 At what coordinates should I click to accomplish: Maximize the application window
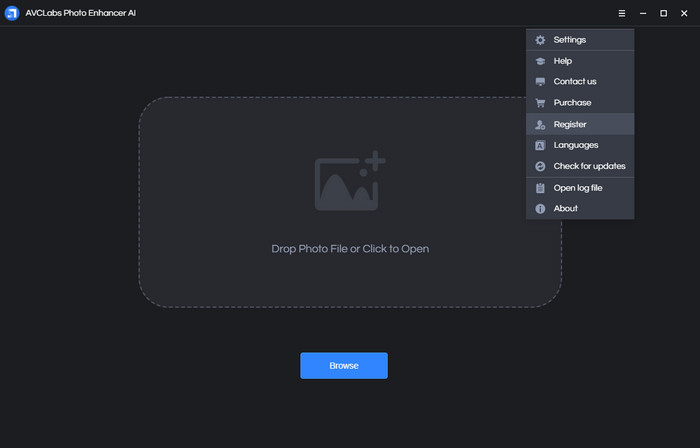coord(663,13)
